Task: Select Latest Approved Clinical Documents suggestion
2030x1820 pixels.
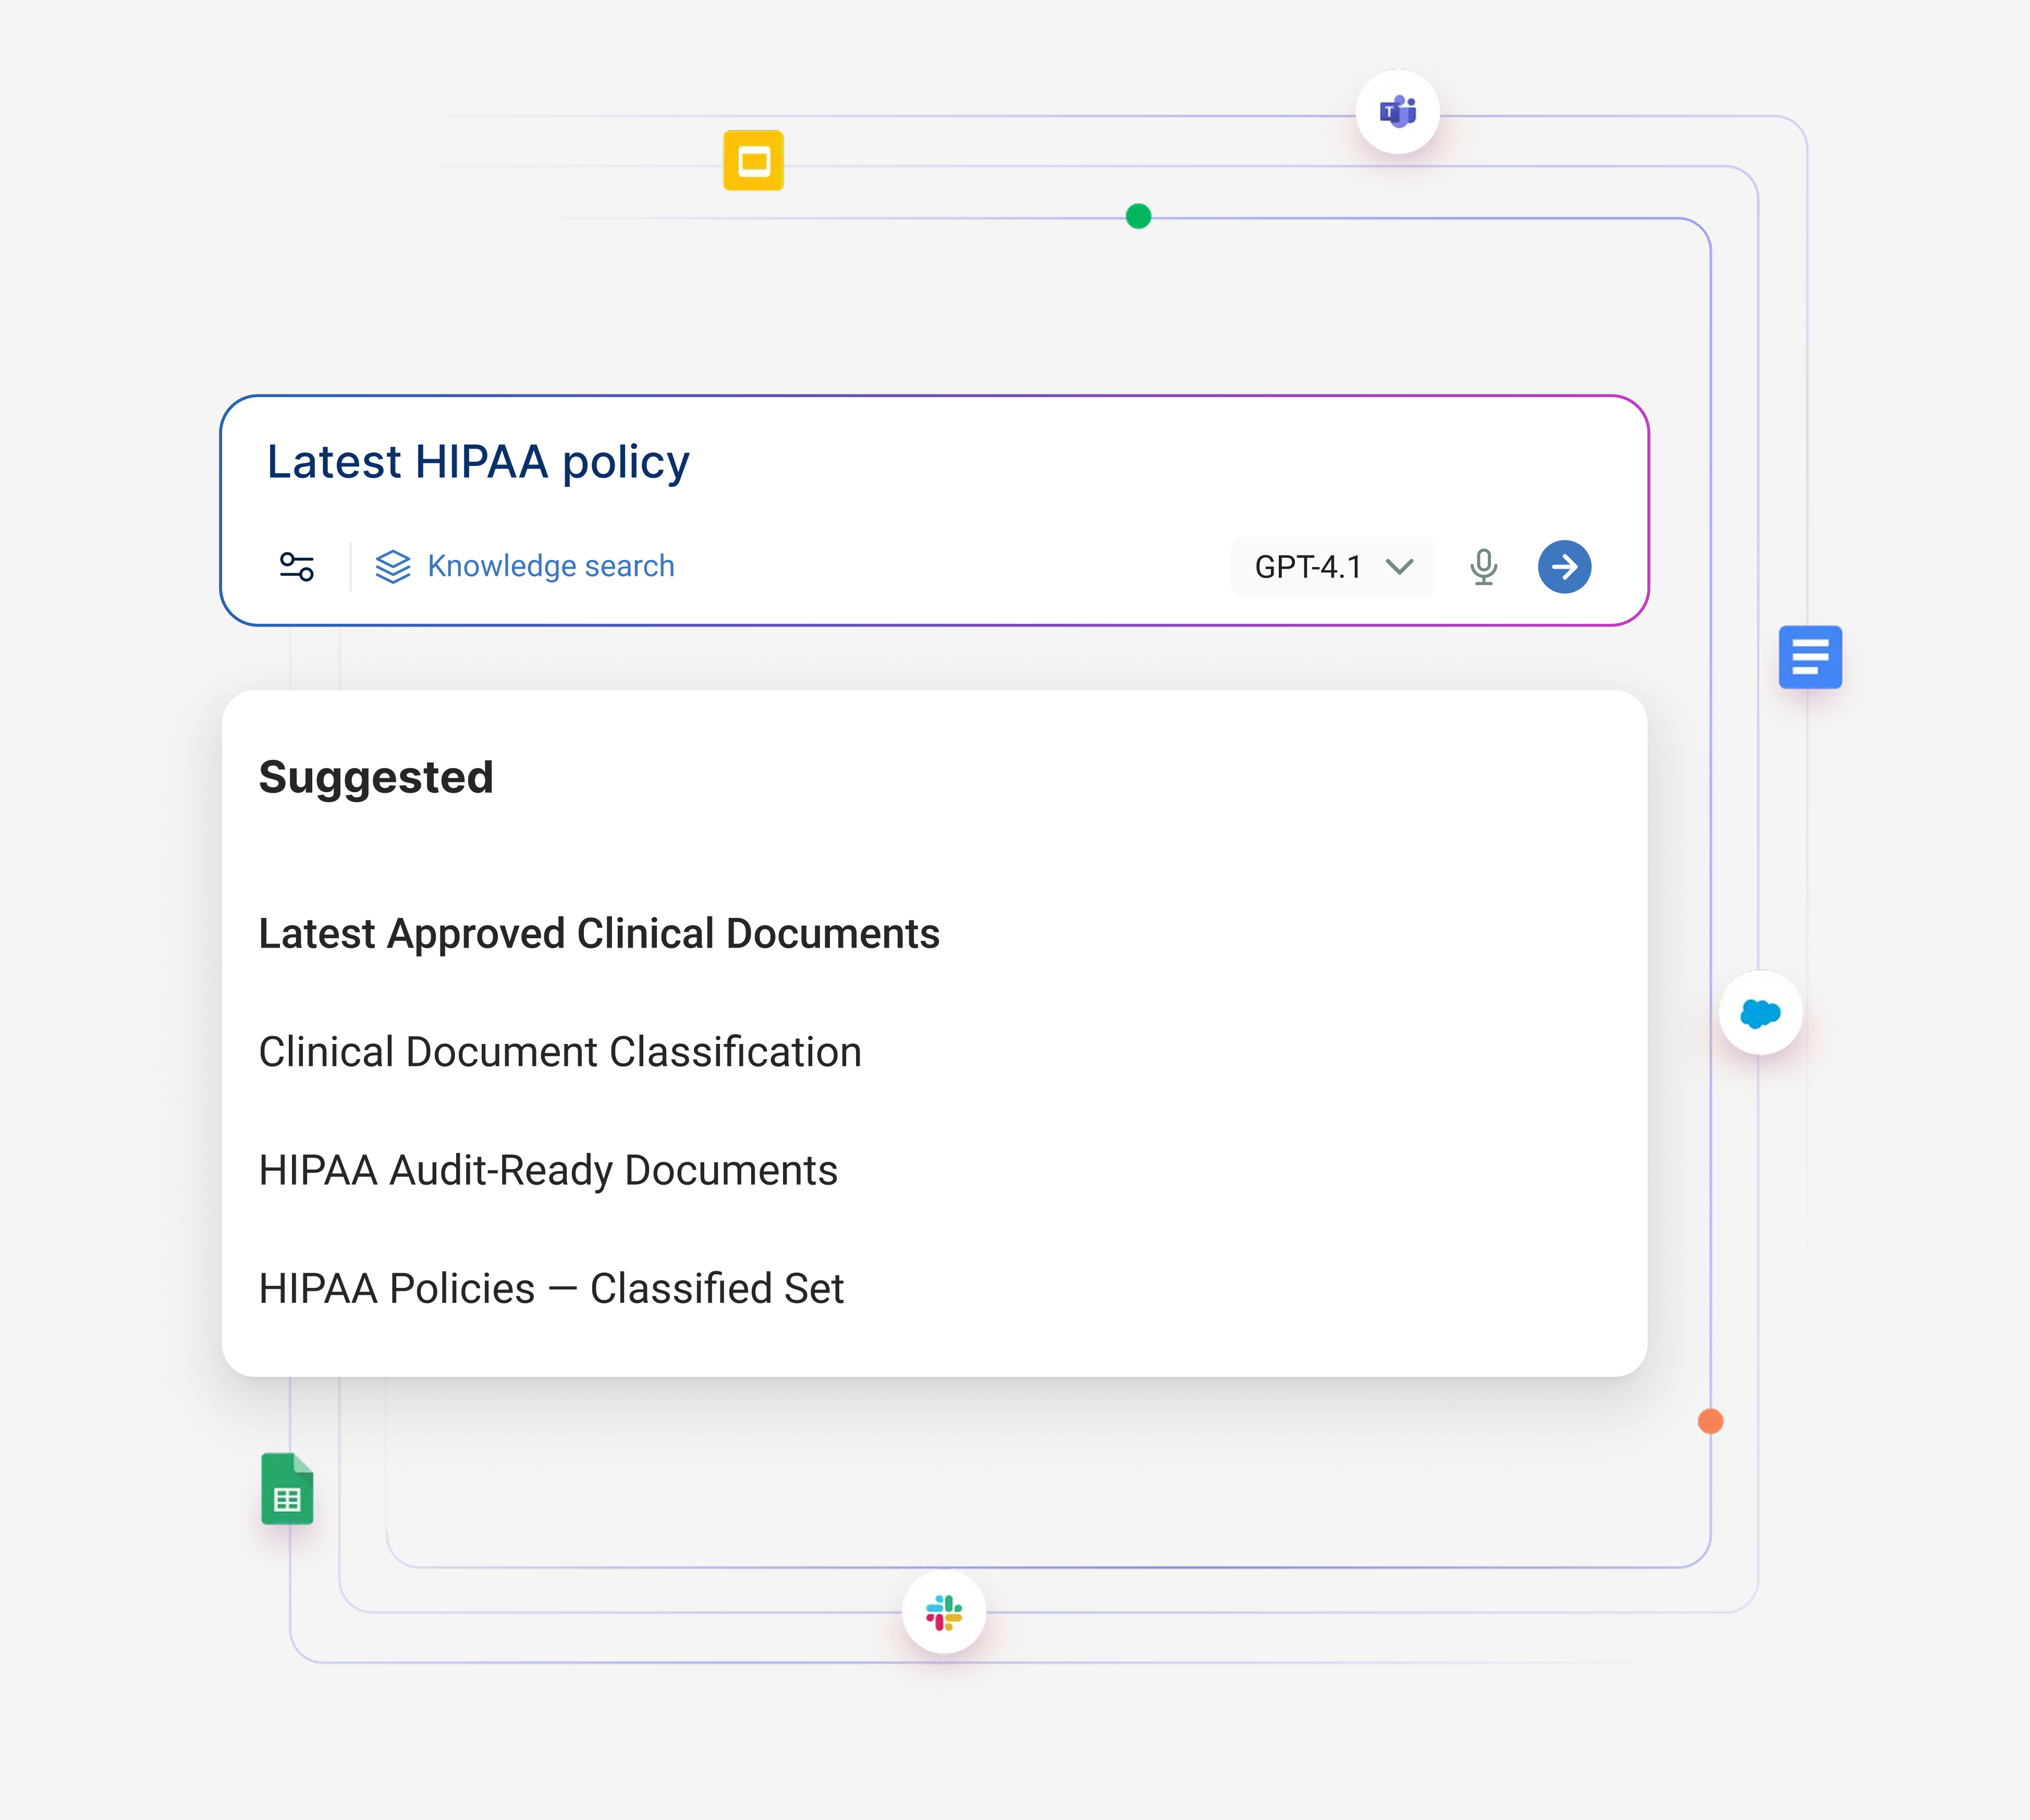Action: 599,934
